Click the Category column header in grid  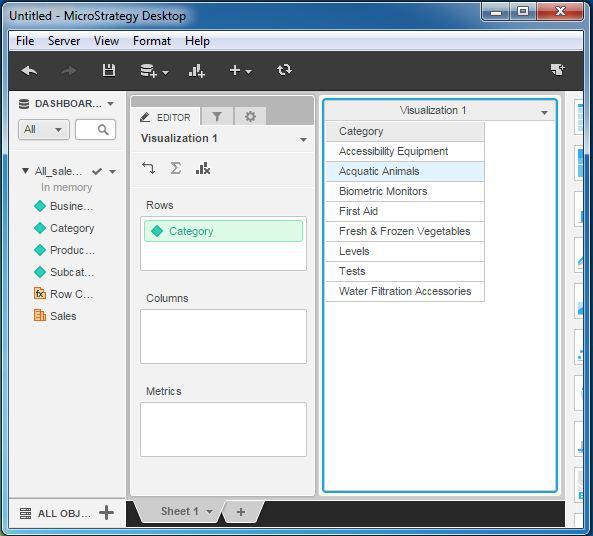[x=405, y=131]
